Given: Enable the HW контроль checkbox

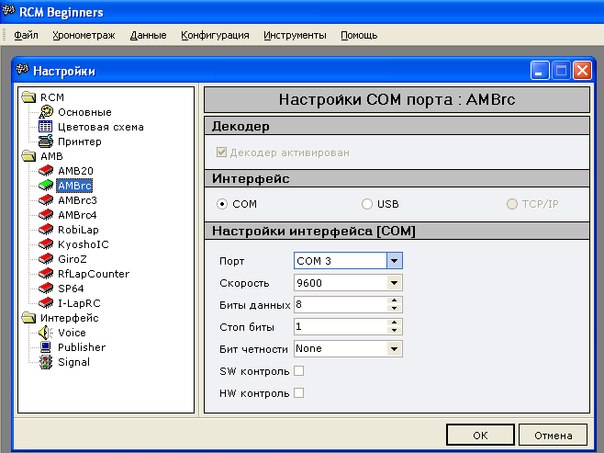Looking at the screenshot, I should point(299,393).
